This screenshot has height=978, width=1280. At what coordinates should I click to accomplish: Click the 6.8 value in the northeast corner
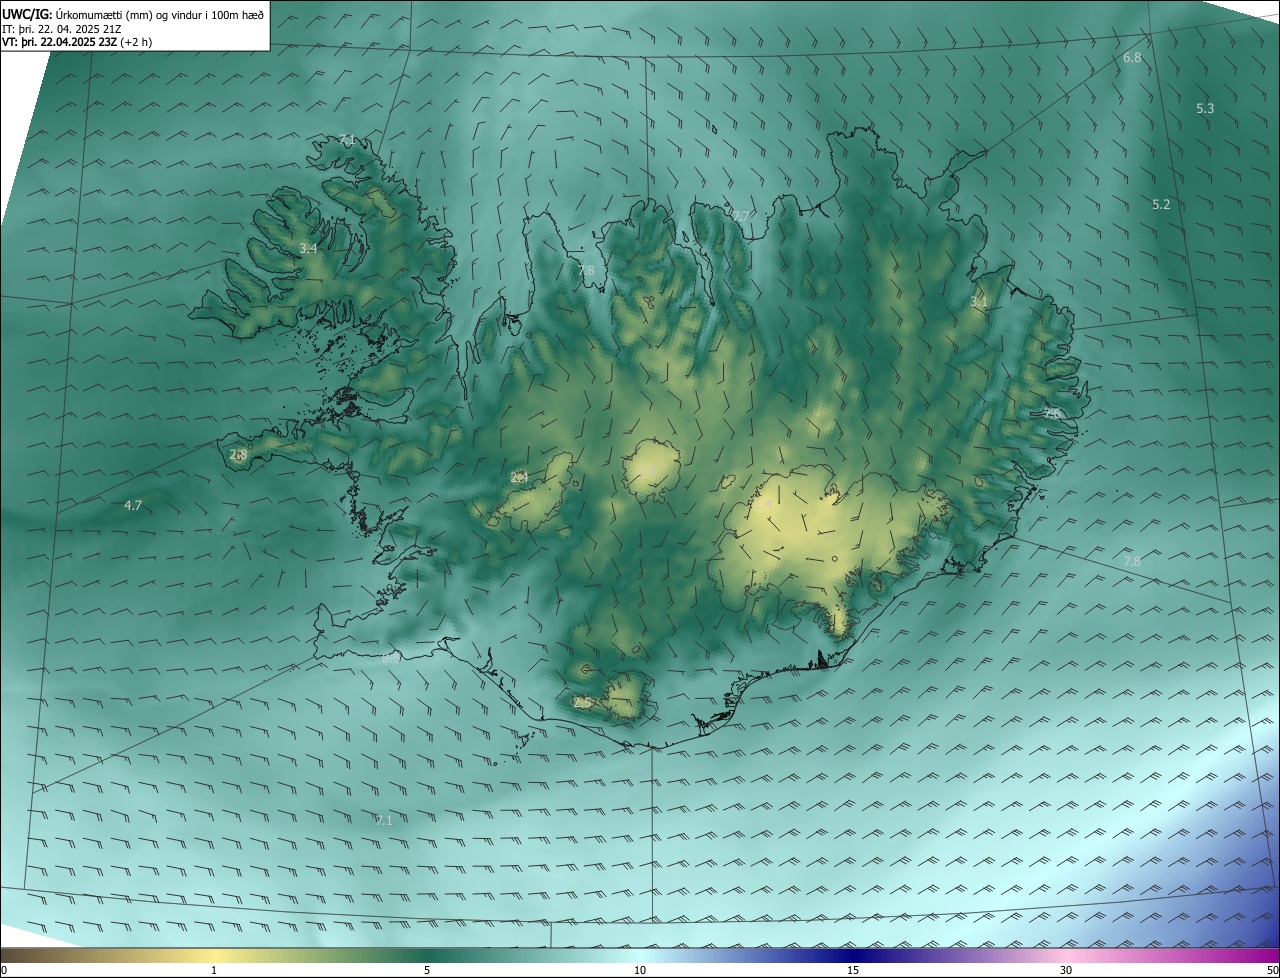(x=1132, y=58)
